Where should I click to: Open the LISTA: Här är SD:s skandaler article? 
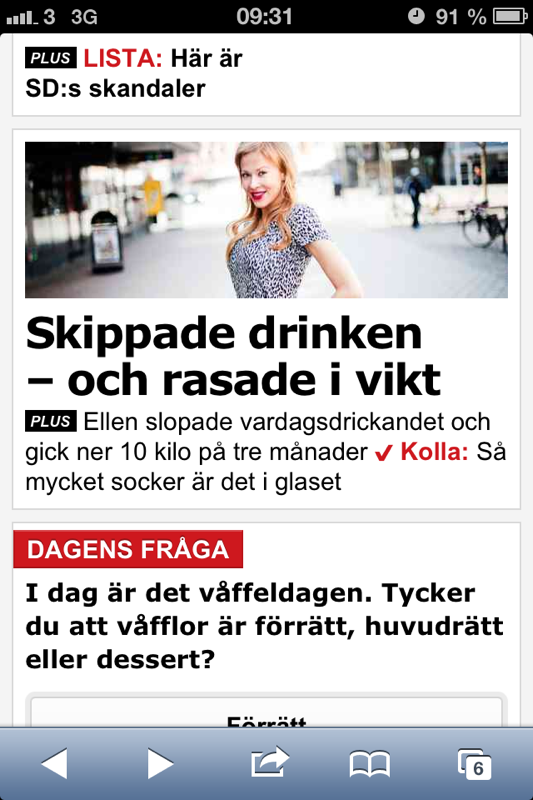click(x=134, y=73)
